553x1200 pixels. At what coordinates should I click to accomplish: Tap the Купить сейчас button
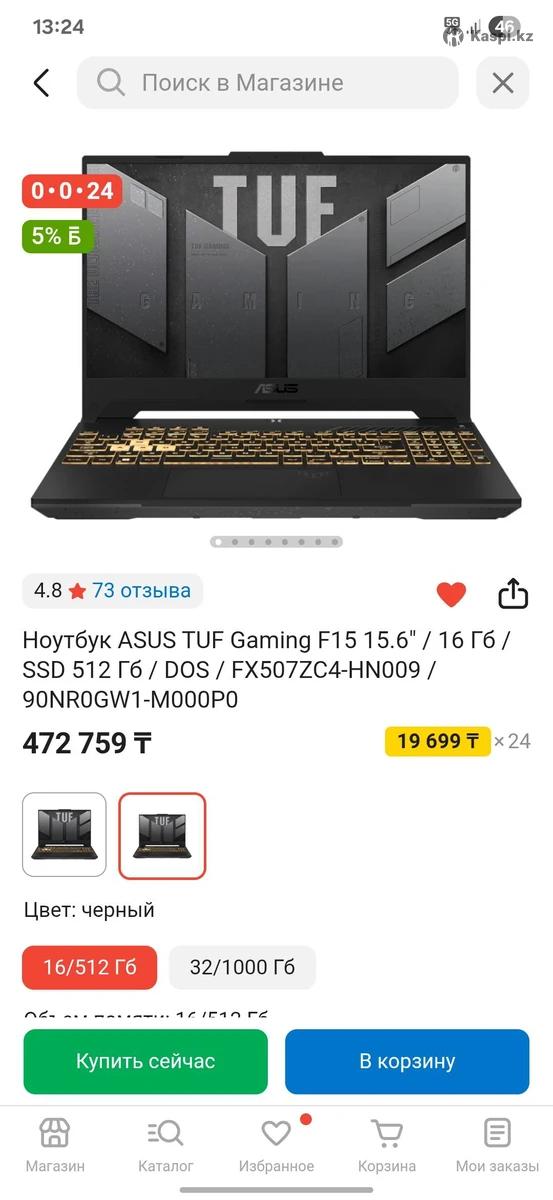[x=146, y=1062]
